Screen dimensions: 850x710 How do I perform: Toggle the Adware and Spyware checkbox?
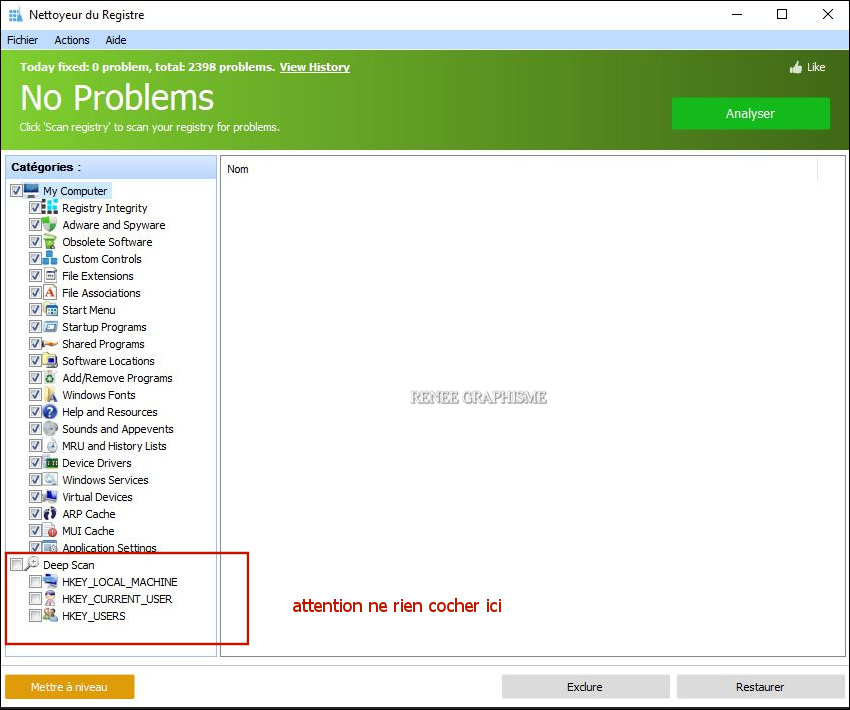(x=35, y=224)
